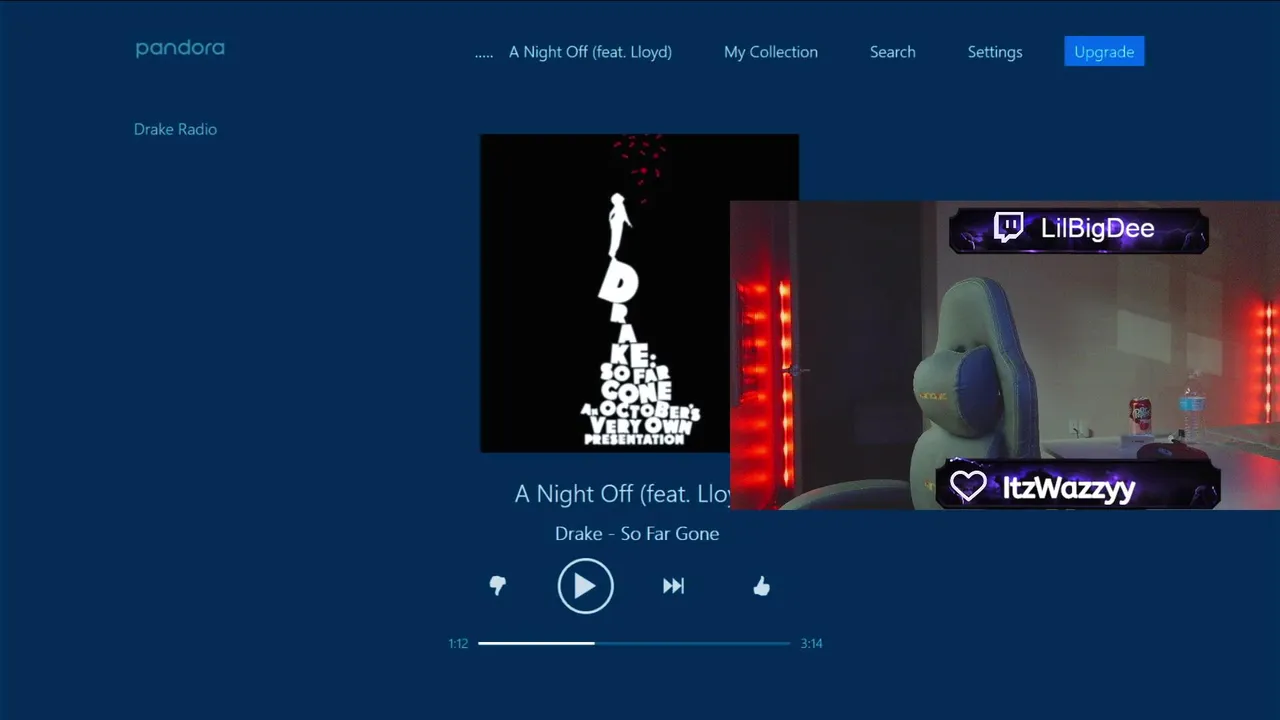Click the dots icon before the Now Playing title
Viewport: 1280px width, 720px height.
click(484, 56)
